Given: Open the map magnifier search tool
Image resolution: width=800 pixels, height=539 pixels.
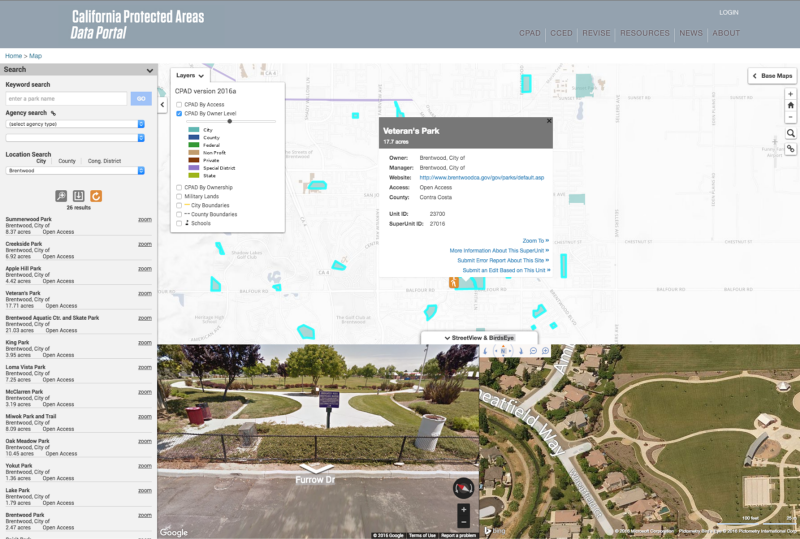Looking at the screenshot, I should tap(790, 133).
